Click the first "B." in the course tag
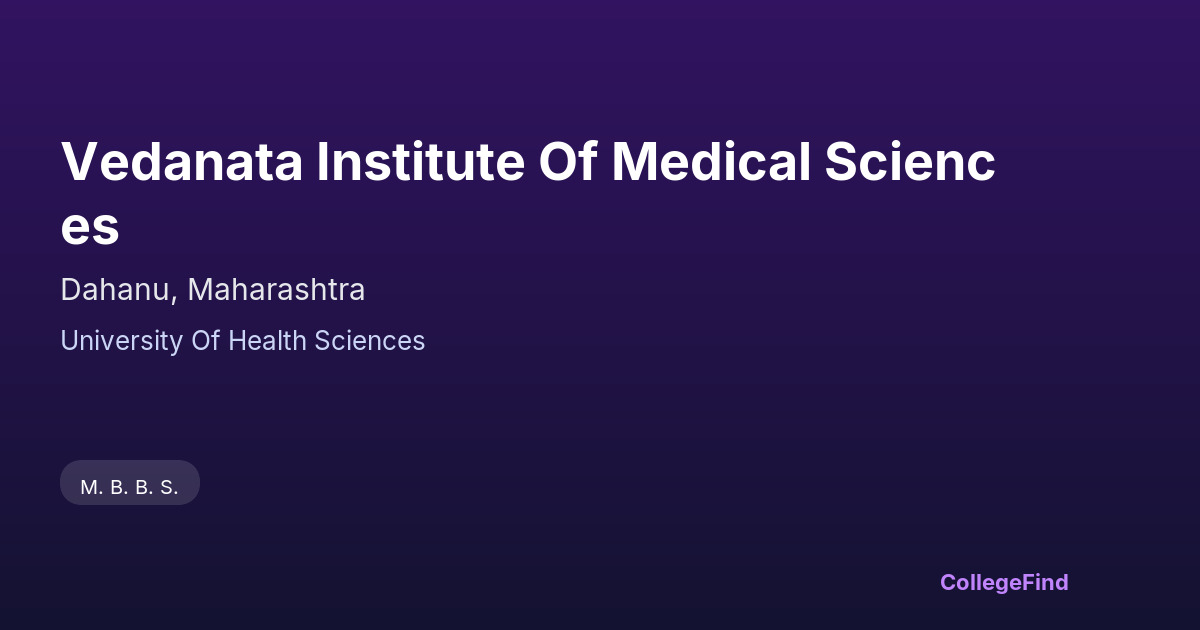The height and width of the screenshot is (630, 1200). pyautogui.click(x=117, y=488)
